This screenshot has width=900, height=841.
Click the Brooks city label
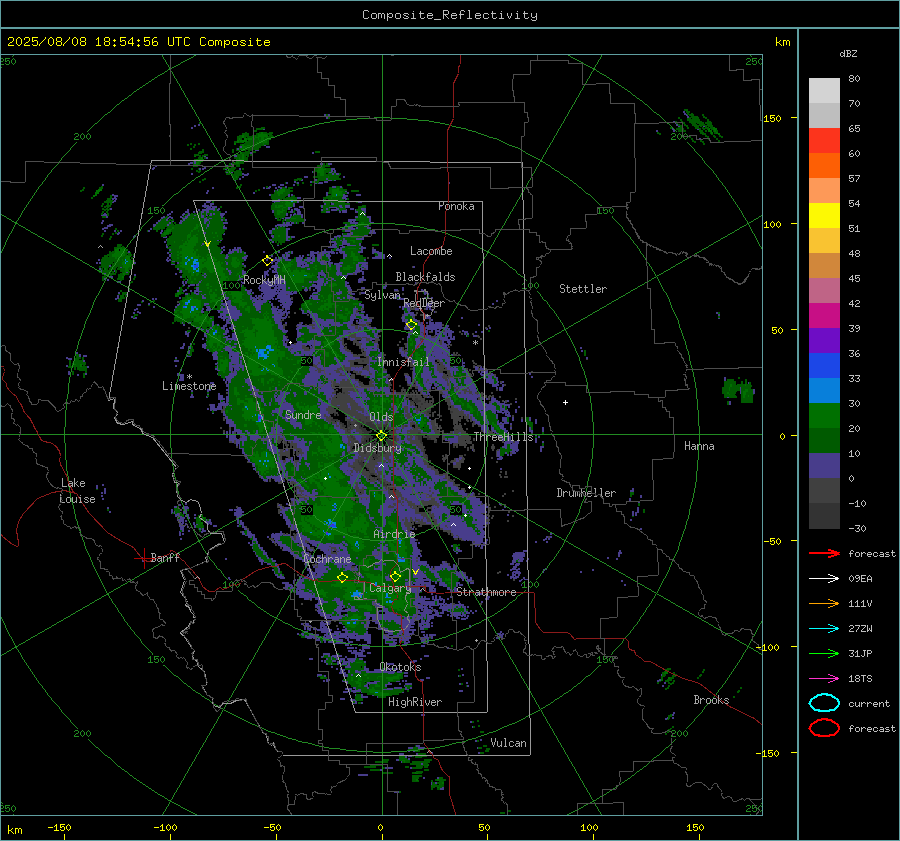pos(711,700)
